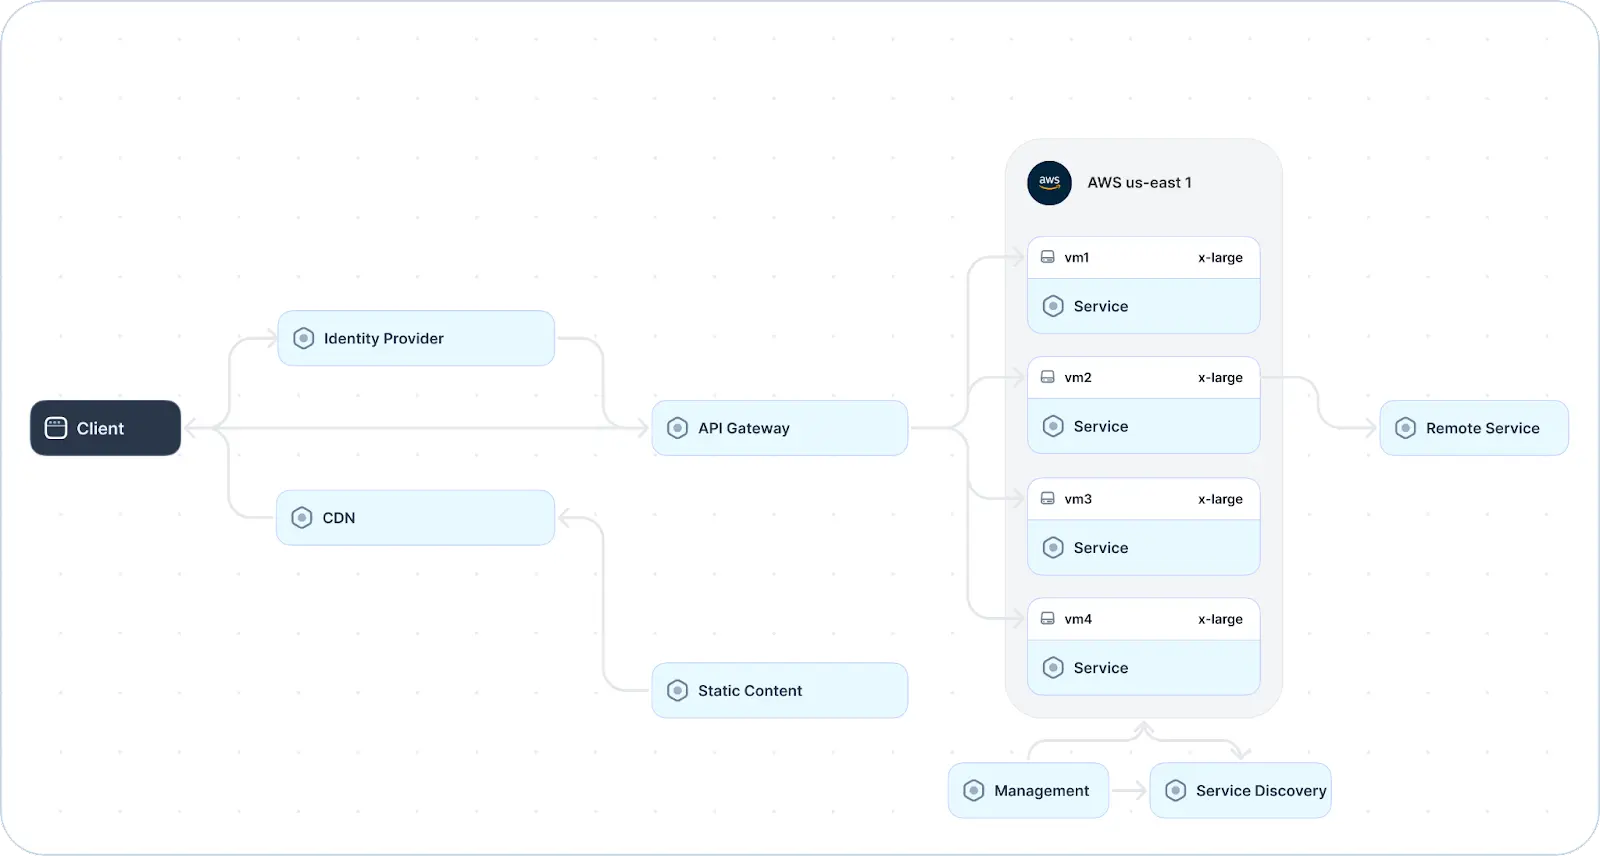The width and height of the screenshot is (1600, 856).
Task: Select the Client node
Action: pos(105,428)
